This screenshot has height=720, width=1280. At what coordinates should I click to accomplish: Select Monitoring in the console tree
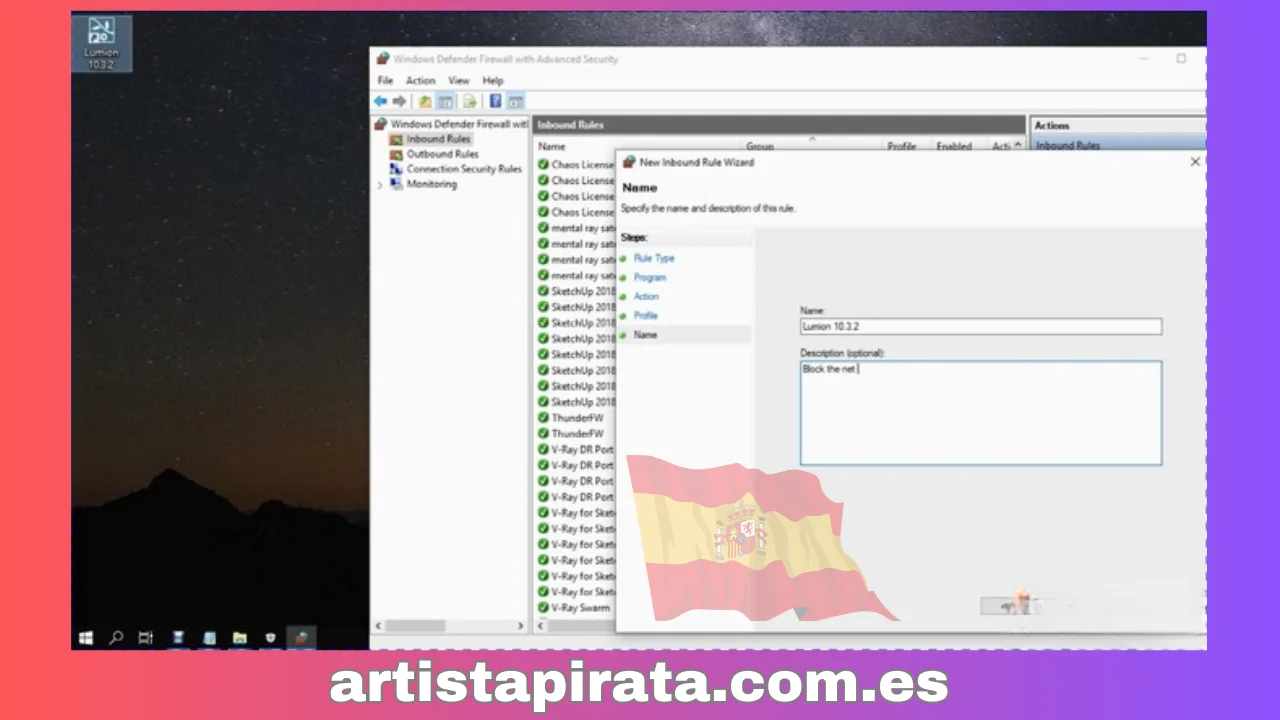[x=424, y=184]
